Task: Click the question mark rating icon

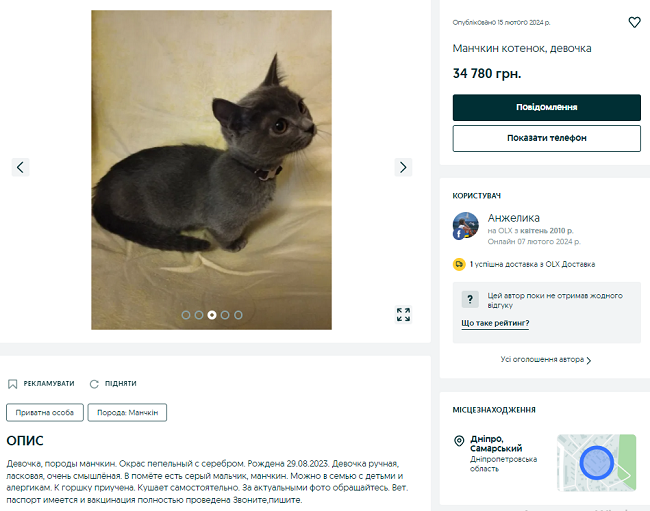Action: (x=470, y=299)
